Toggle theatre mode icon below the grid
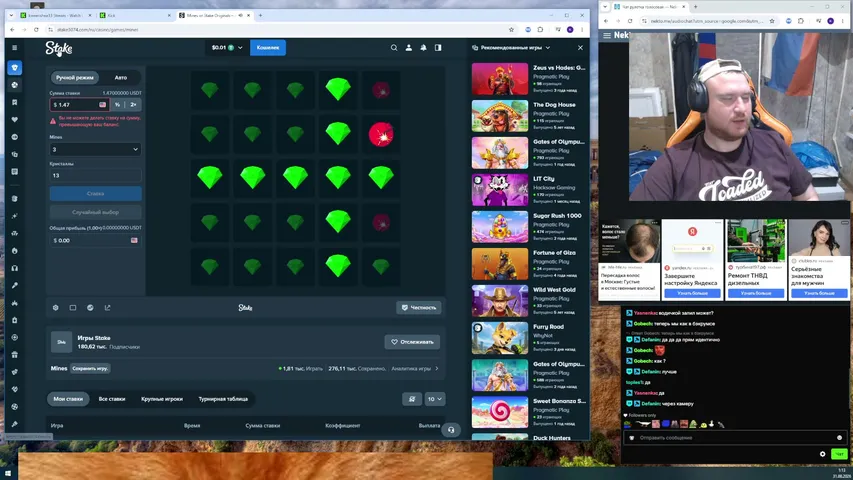The image size is (853, 480). pos(73,308)
